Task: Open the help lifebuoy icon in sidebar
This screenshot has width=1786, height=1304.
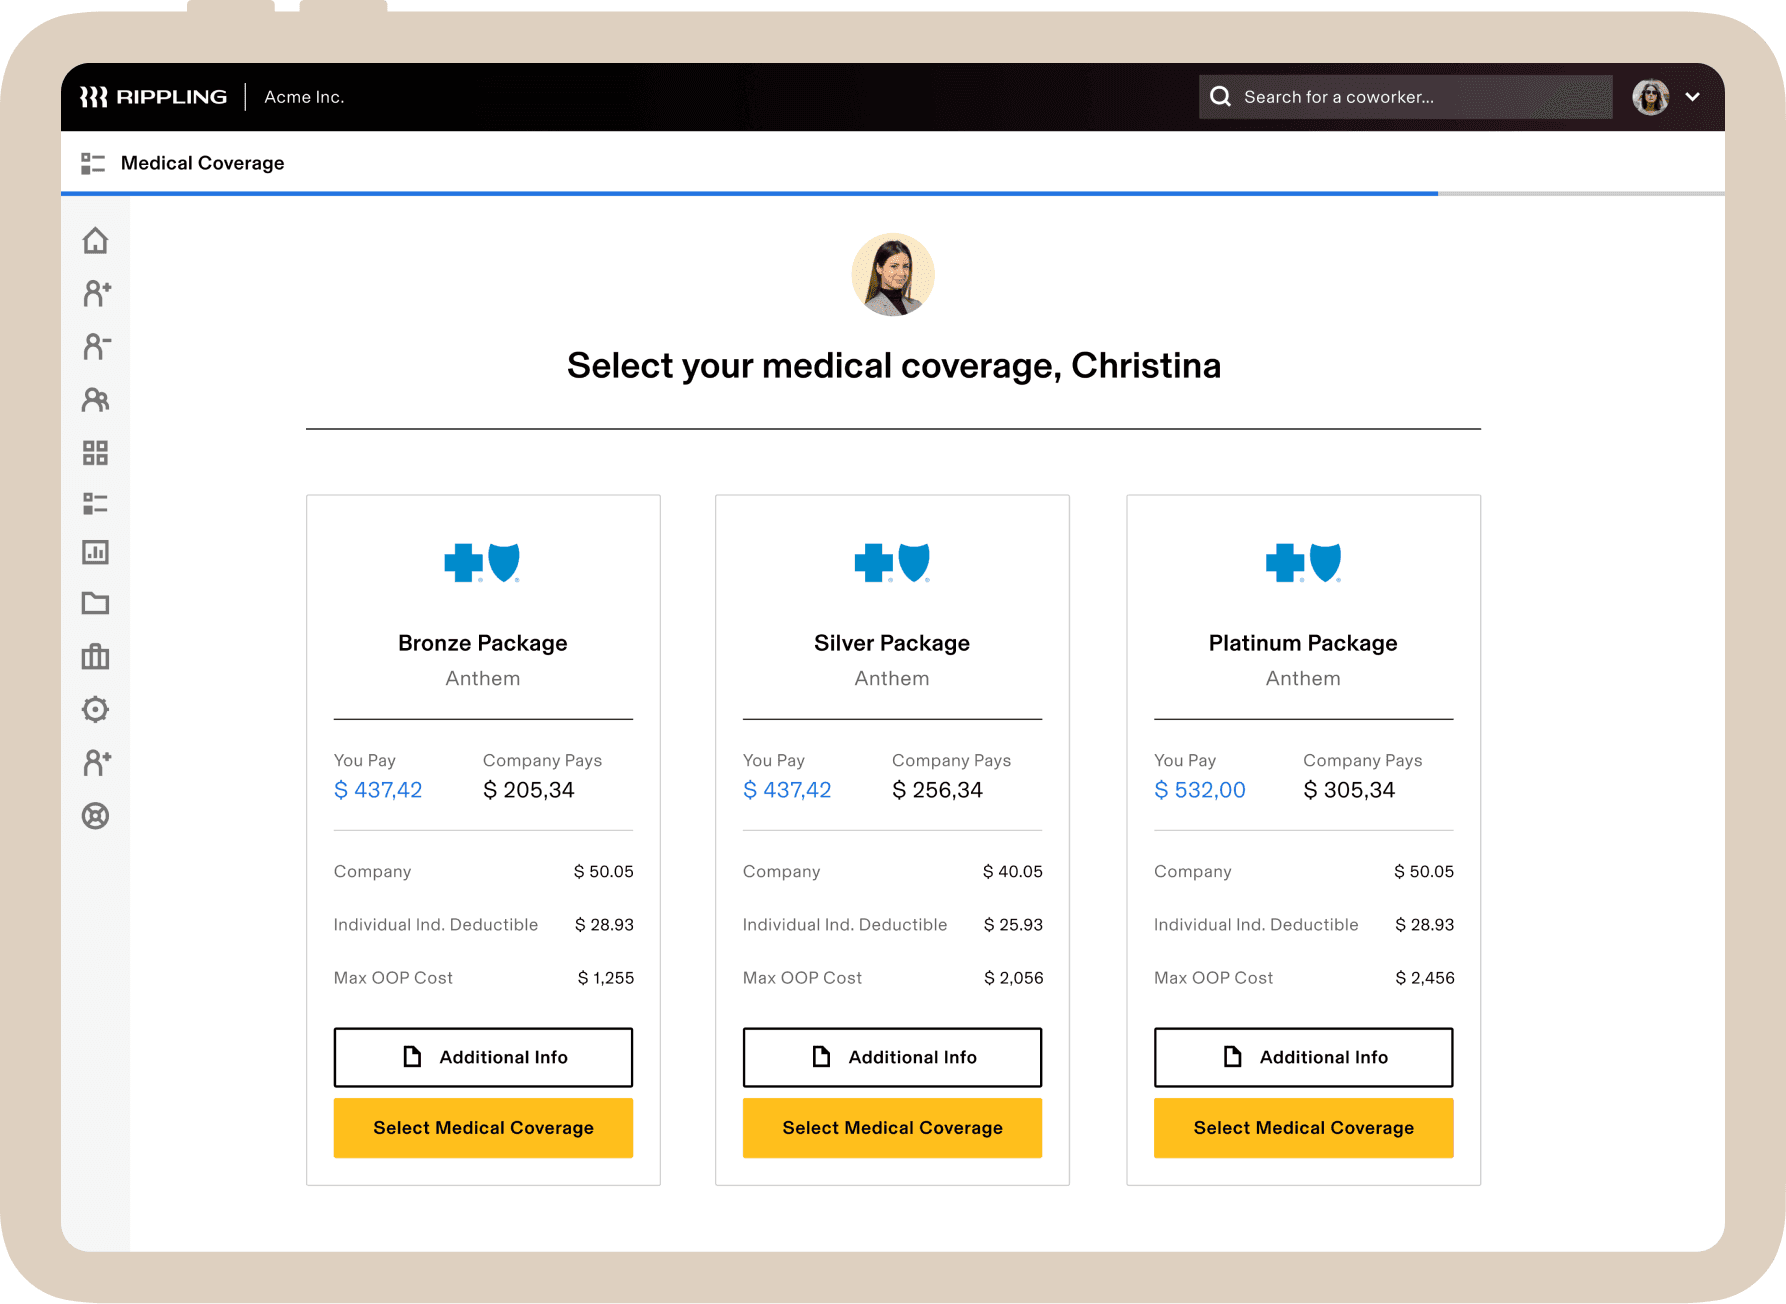Action: (x=95, y=816)
